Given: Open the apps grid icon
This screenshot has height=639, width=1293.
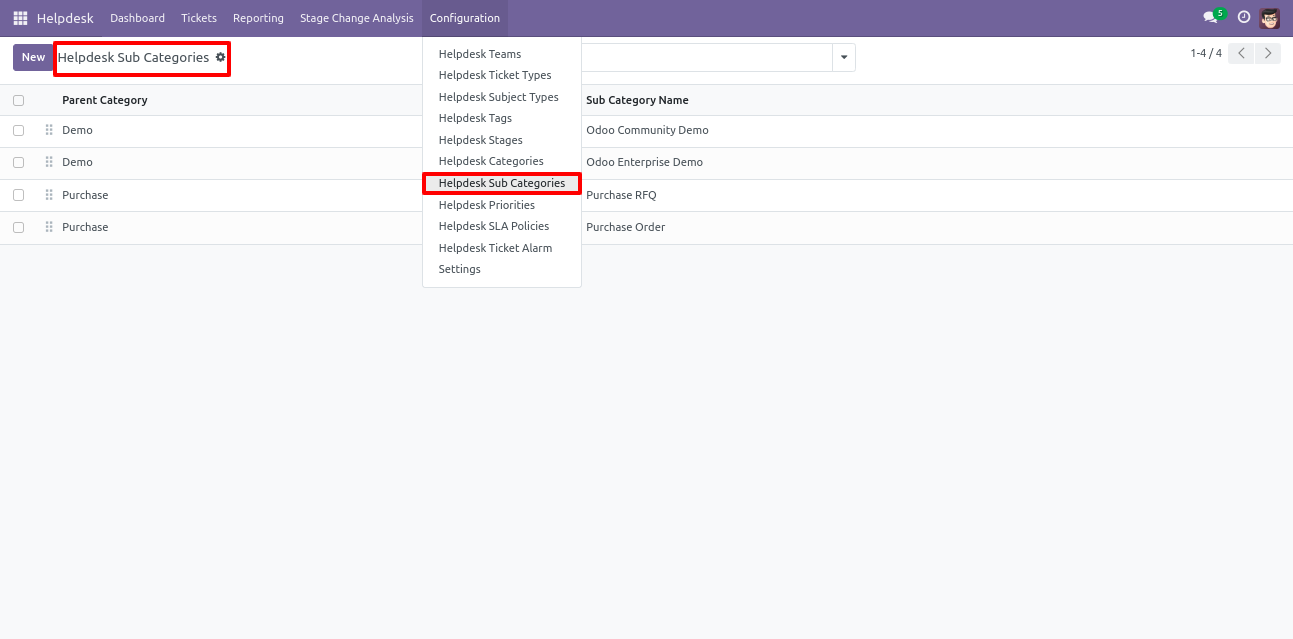Looking at the screenshot, I should [20, 18].
